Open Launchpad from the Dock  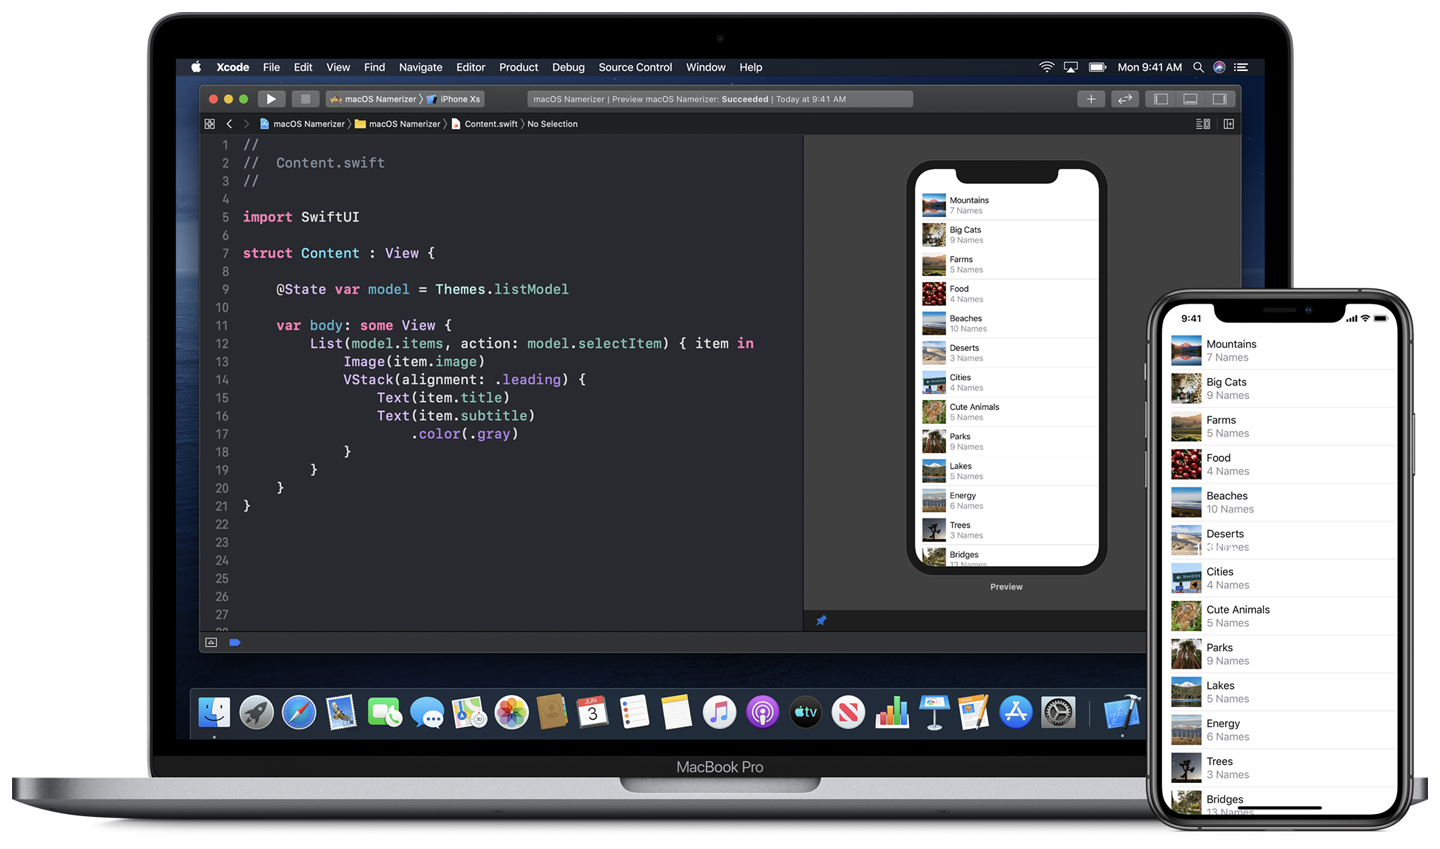pos(256,712)
